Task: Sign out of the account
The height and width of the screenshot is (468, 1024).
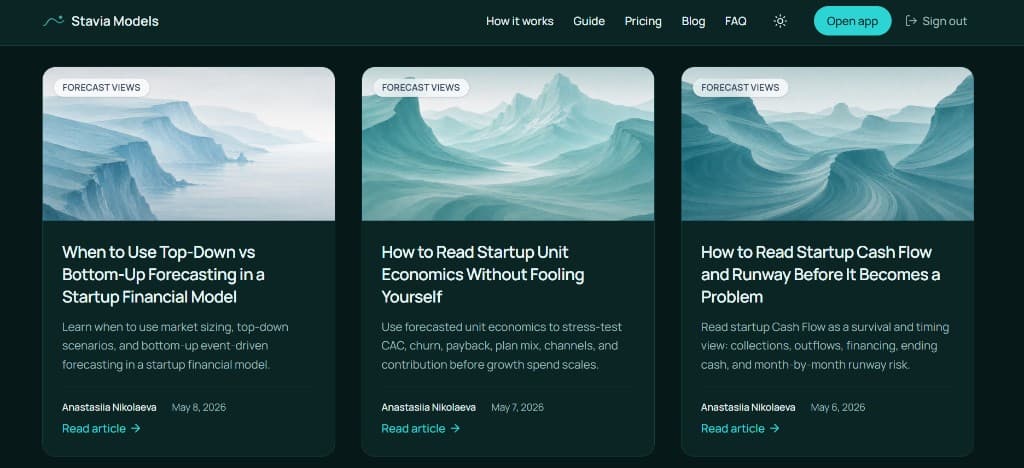Action: pos(936,21)
